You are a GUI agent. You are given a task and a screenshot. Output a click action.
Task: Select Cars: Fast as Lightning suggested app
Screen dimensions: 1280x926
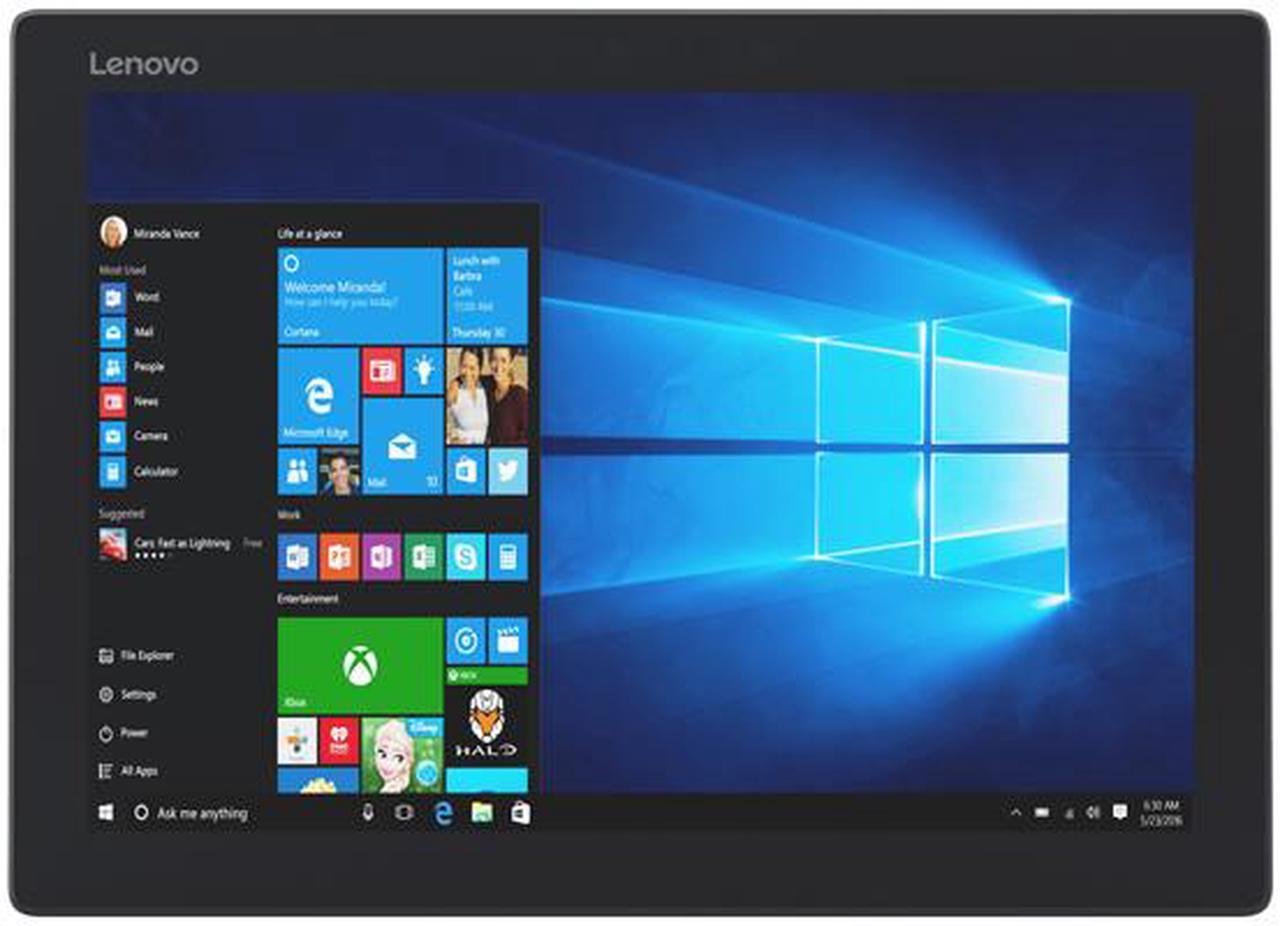click(x=181, y=545)
